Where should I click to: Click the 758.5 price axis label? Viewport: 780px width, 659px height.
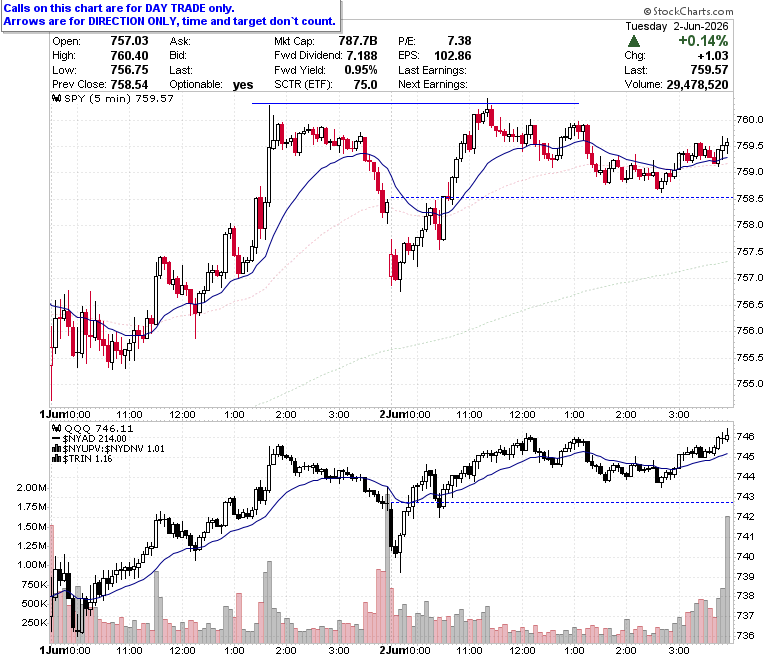click(x=750, y=198)
